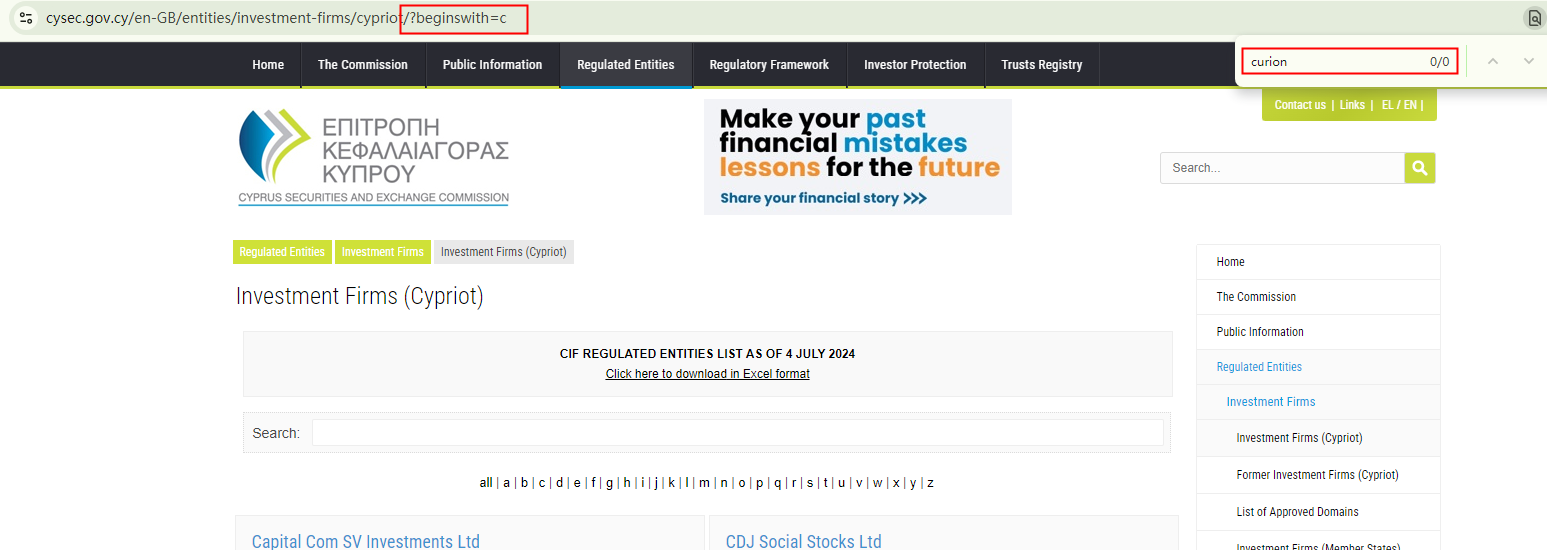
Task: Filter firms by letter p
Action: coord(759,483)
